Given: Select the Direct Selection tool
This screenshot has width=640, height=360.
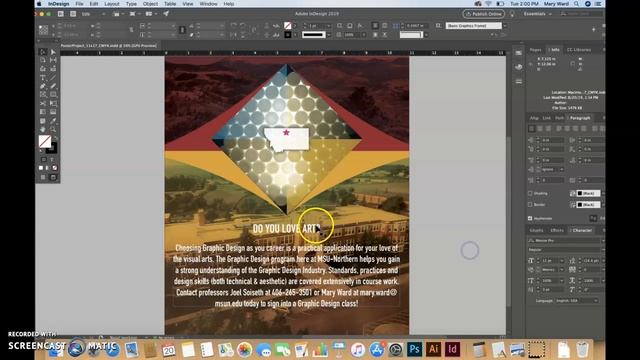Looking at the screenshot, I should tap(53, 52).
